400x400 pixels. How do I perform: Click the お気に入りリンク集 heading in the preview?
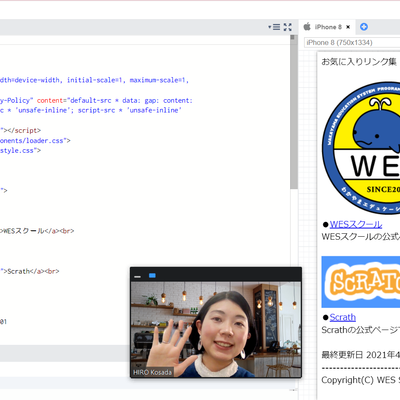[x=359, y=62]
